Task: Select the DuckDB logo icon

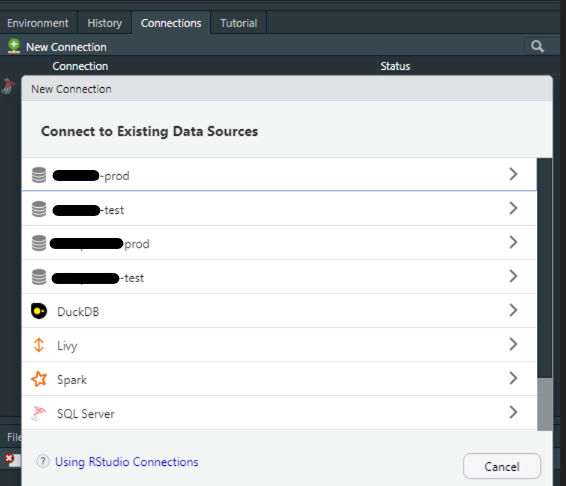Action: tap(39, 311)
